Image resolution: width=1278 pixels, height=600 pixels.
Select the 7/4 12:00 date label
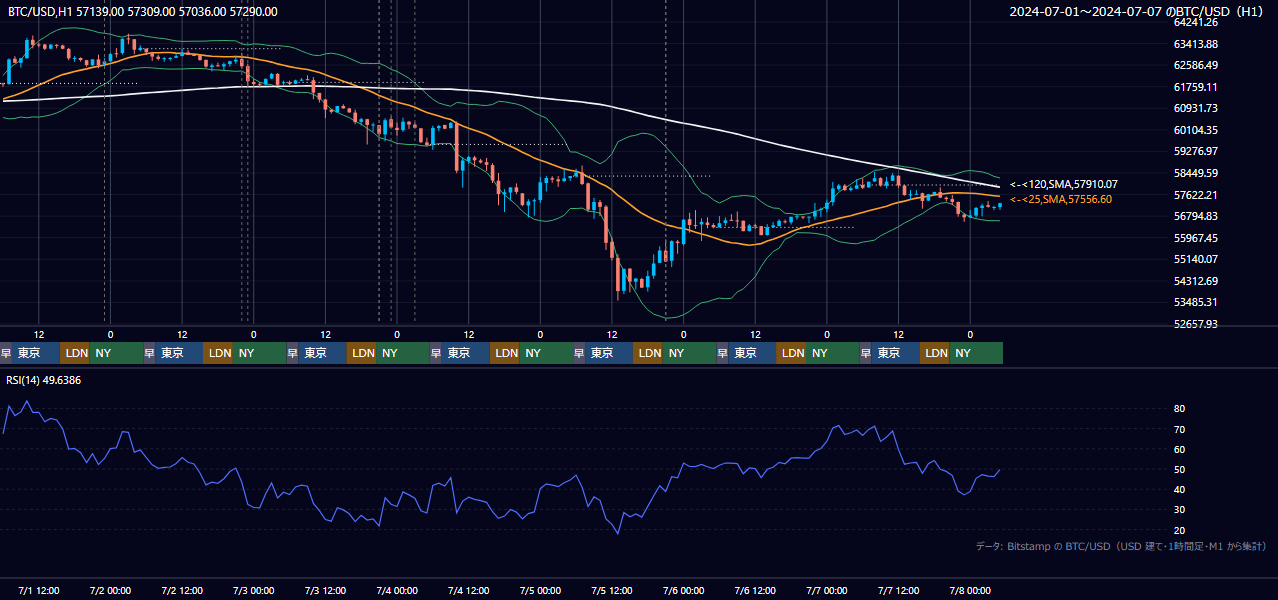469,590
